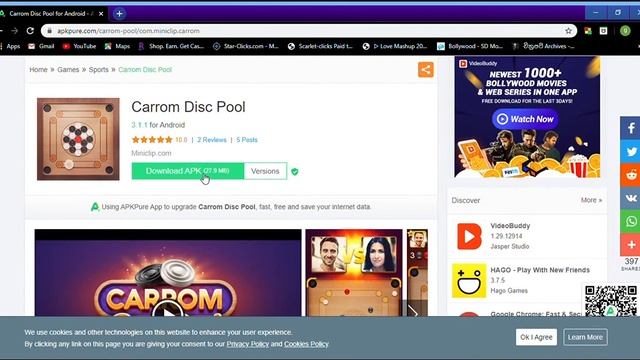This screenshot has width=640, height=360.
Task: Click the QR code image
Action: point(611,301)
